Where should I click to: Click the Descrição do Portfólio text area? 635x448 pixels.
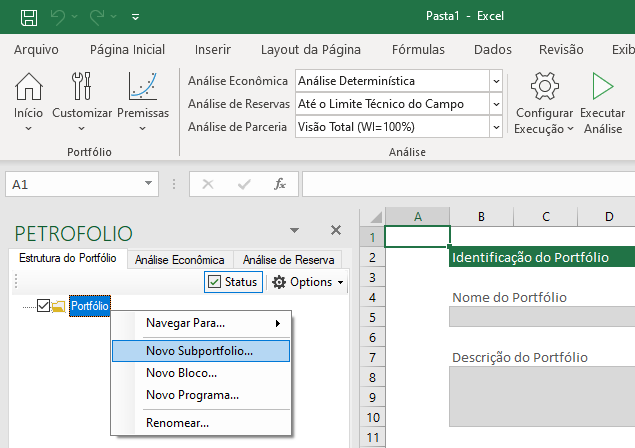542,396
